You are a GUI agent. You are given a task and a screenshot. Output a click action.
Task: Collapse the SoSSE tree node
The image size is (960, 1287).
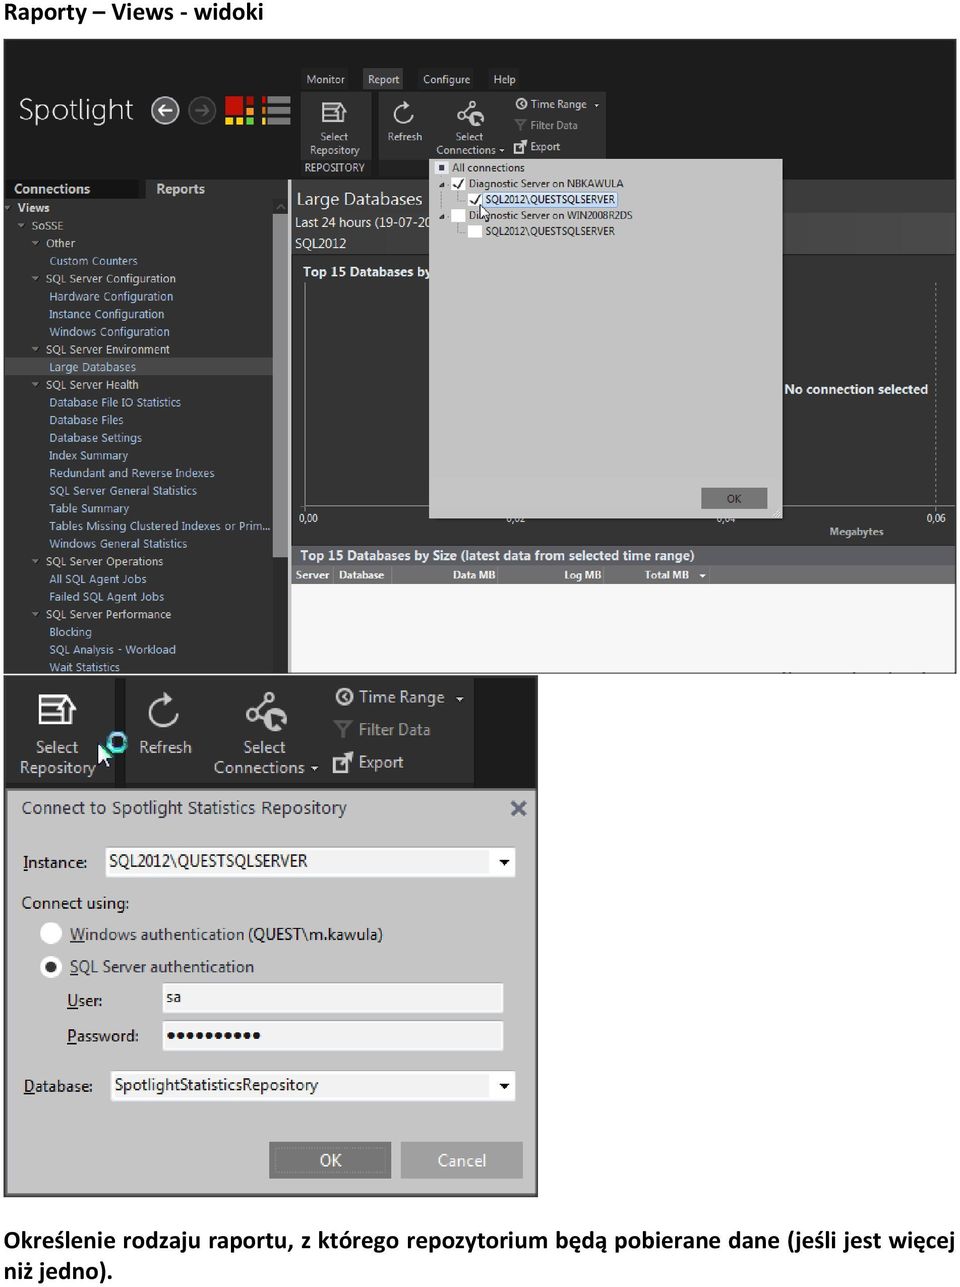22,226
